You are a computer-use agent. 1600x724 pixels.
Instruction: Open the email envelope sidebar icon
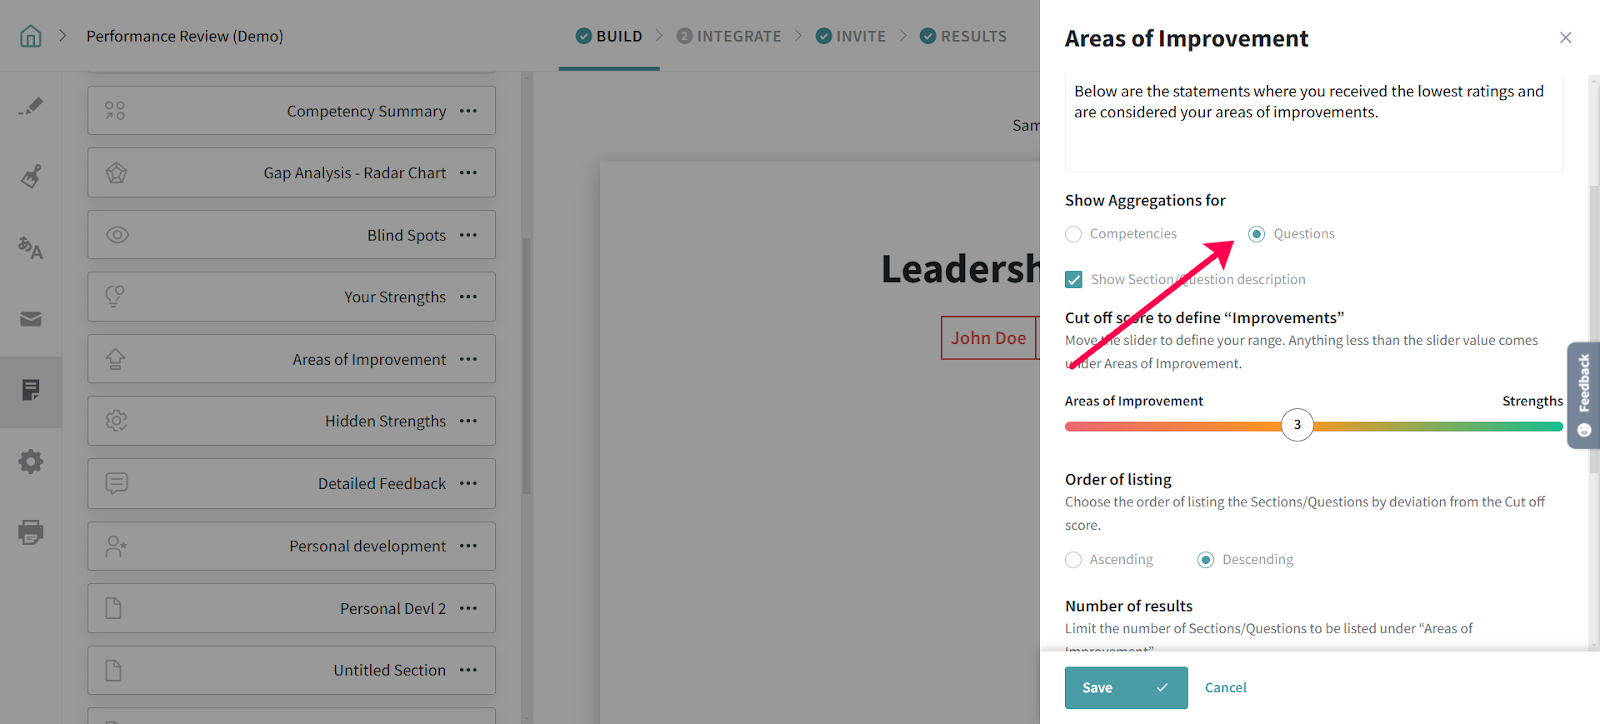point(31,319)
